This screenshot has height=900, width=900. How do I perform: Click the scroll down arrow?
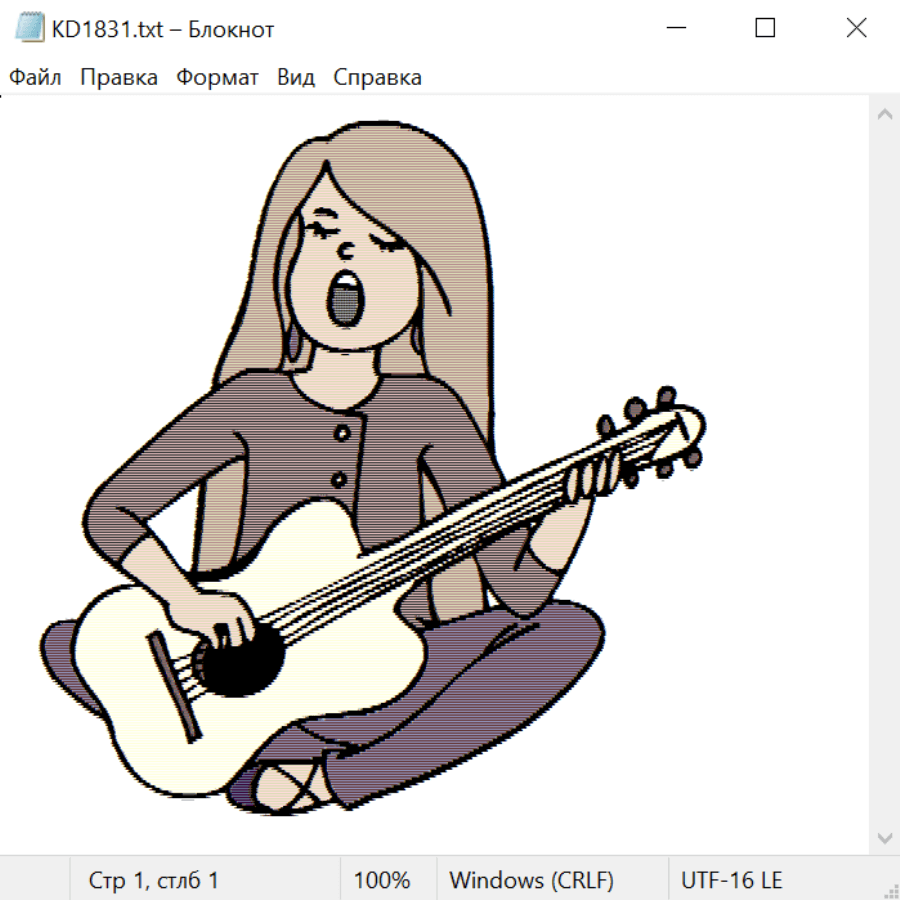click(884, 837)
